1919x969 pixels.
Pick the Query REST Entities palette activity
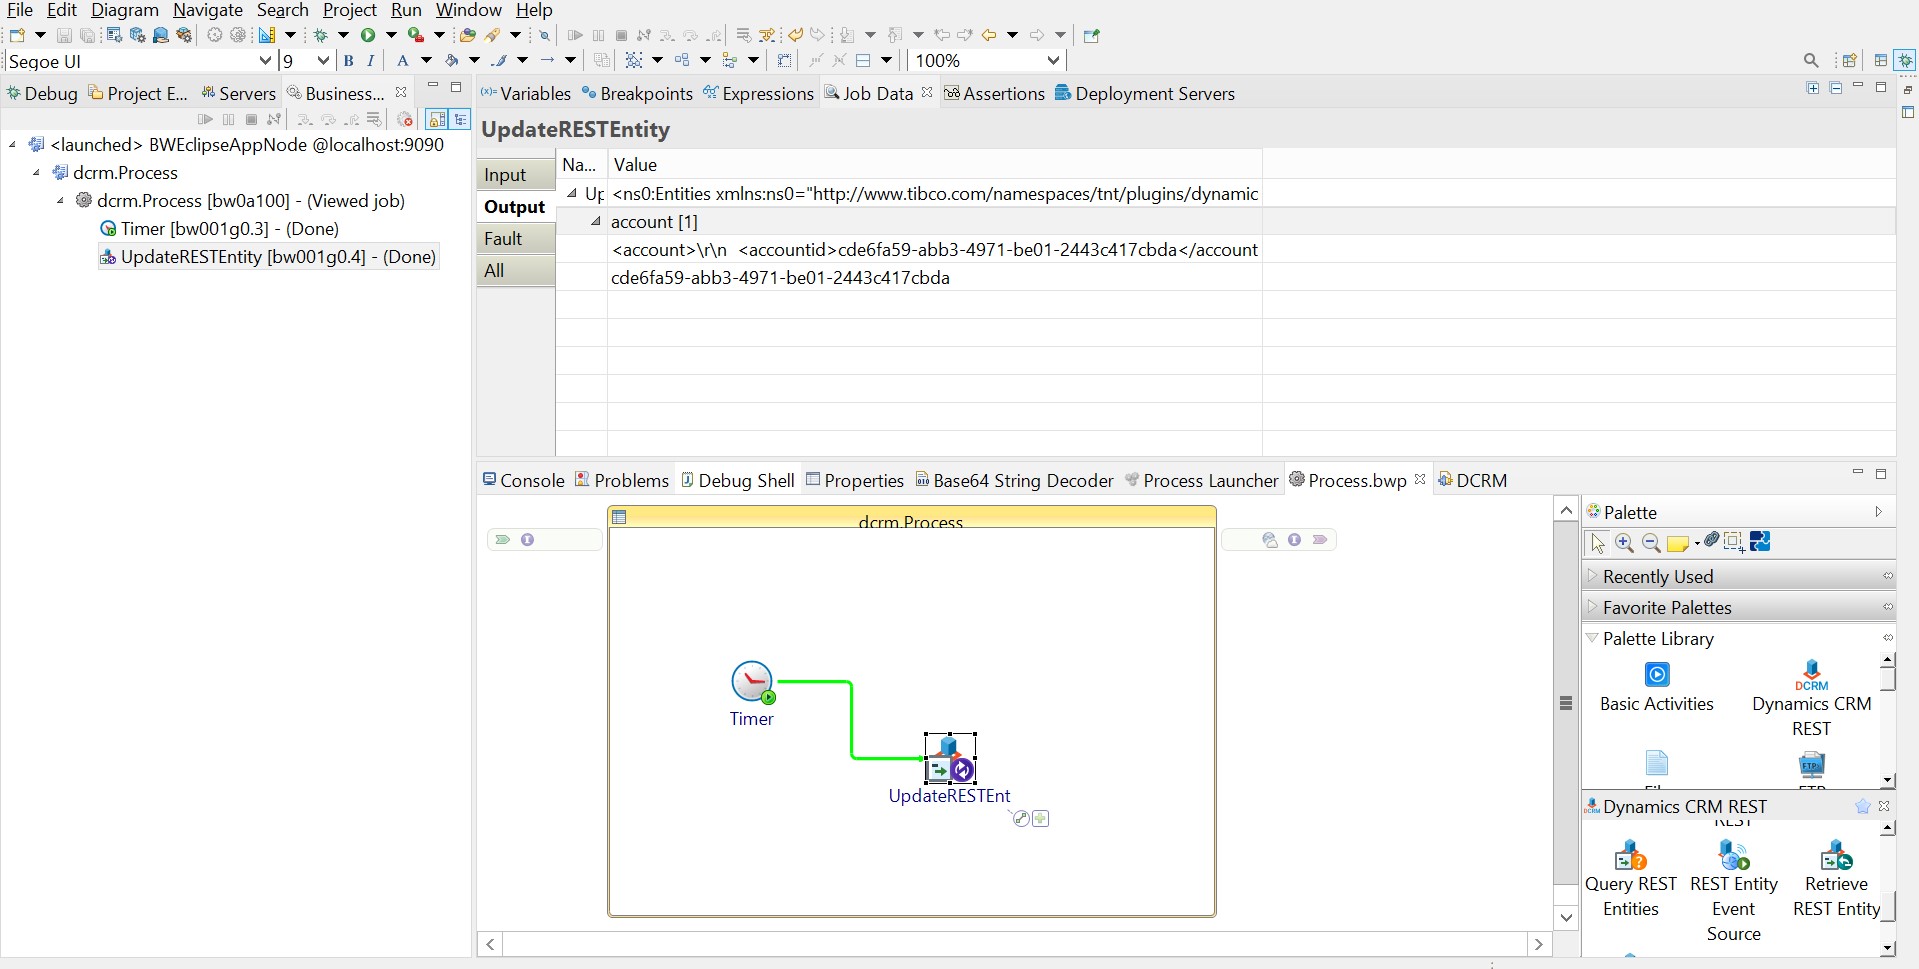pyautogui.click(x=1630, y=858)
